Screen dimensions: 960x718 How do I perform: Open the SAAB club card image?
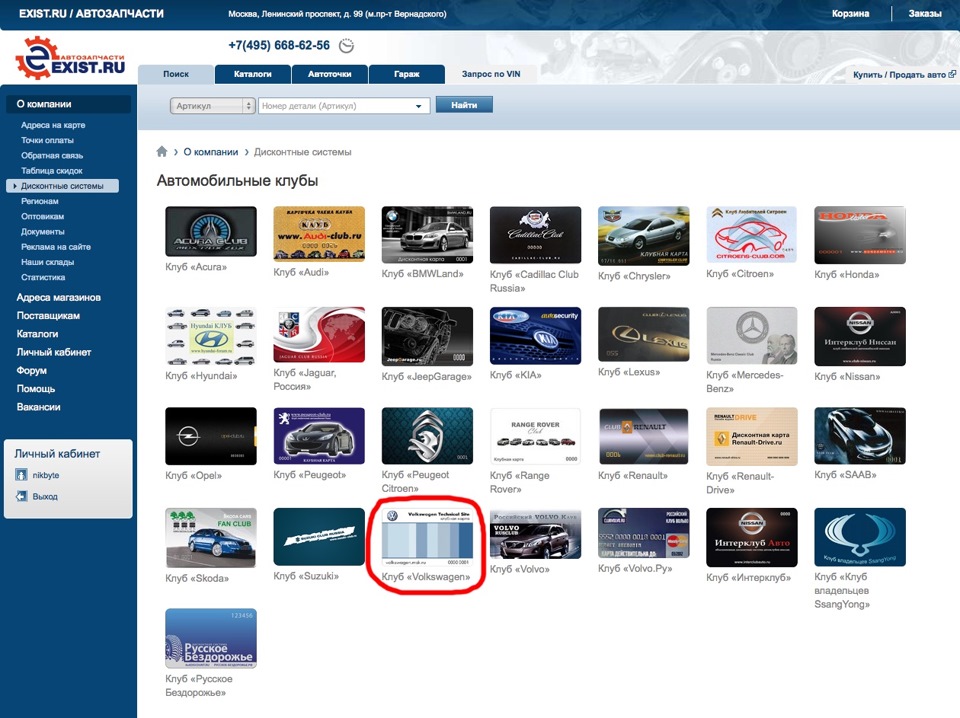[860, 436]
